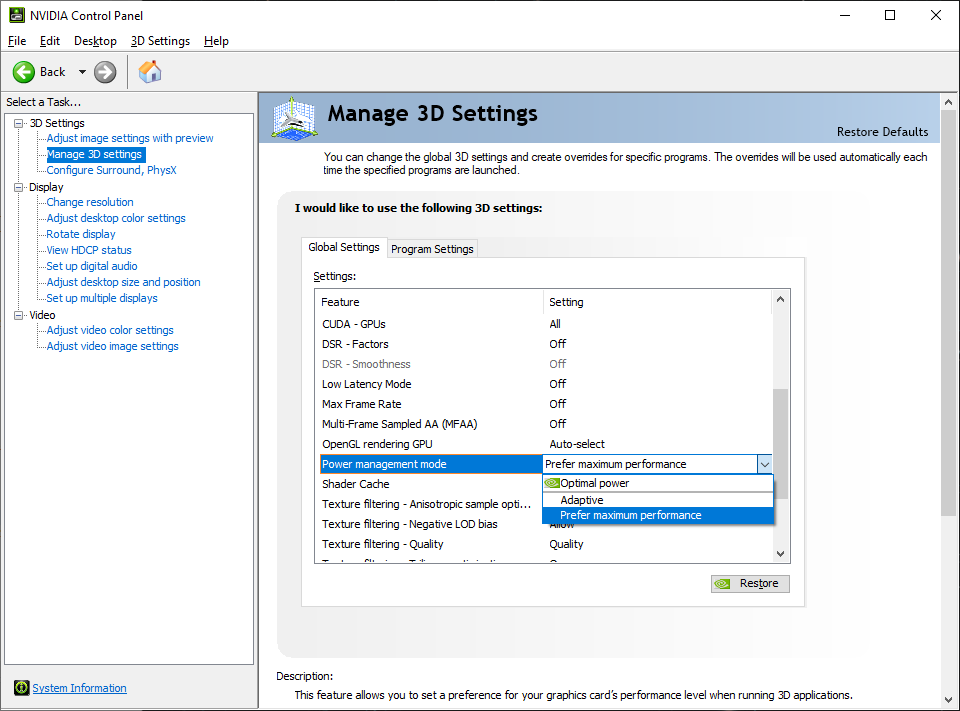Choose Adaptive from the dropdown
The height and width of the screenshot is (711, 960).
[658, 500]
